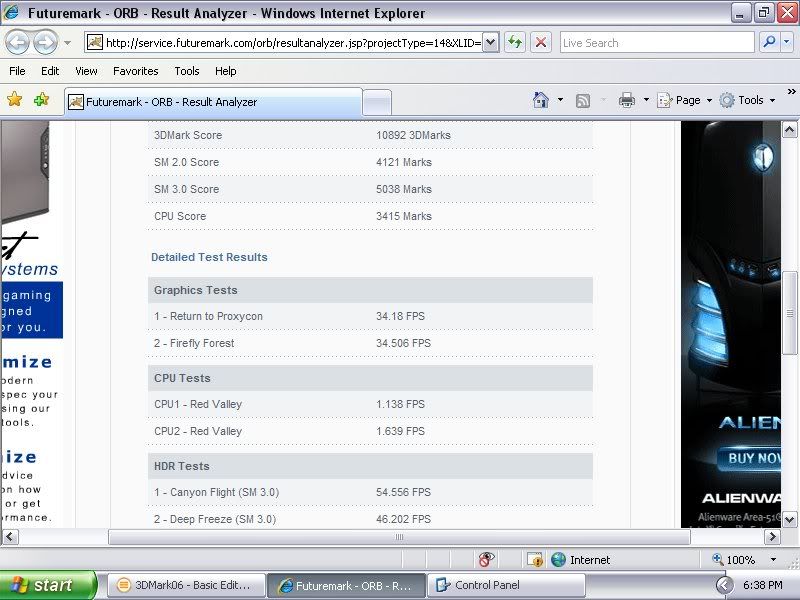Click the status bar security warning icon

coord(535,560)
